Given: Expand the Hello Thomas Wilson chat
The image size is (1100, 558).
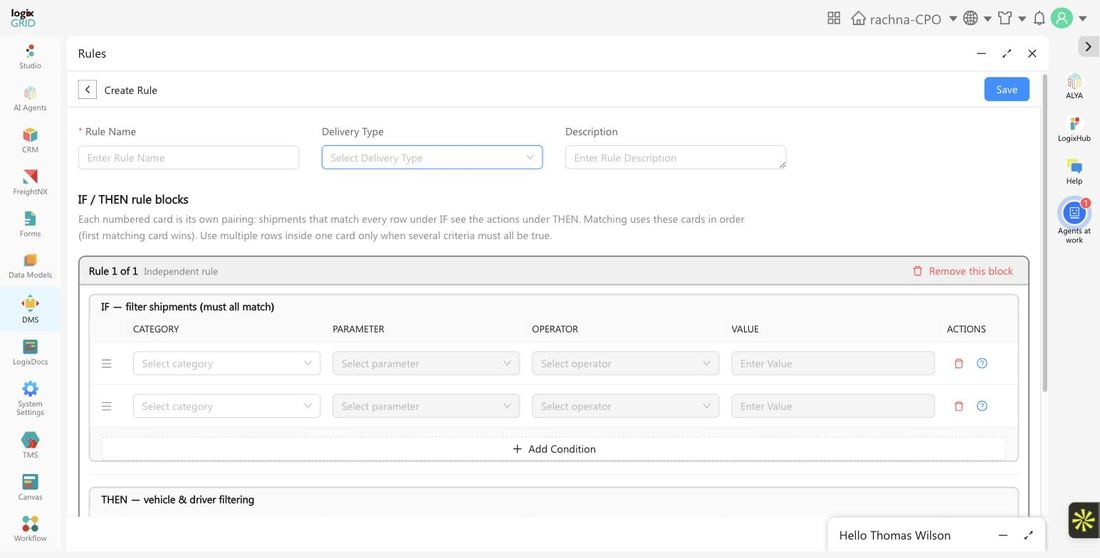Looking at the screenshot, I should coord(1028,536).
